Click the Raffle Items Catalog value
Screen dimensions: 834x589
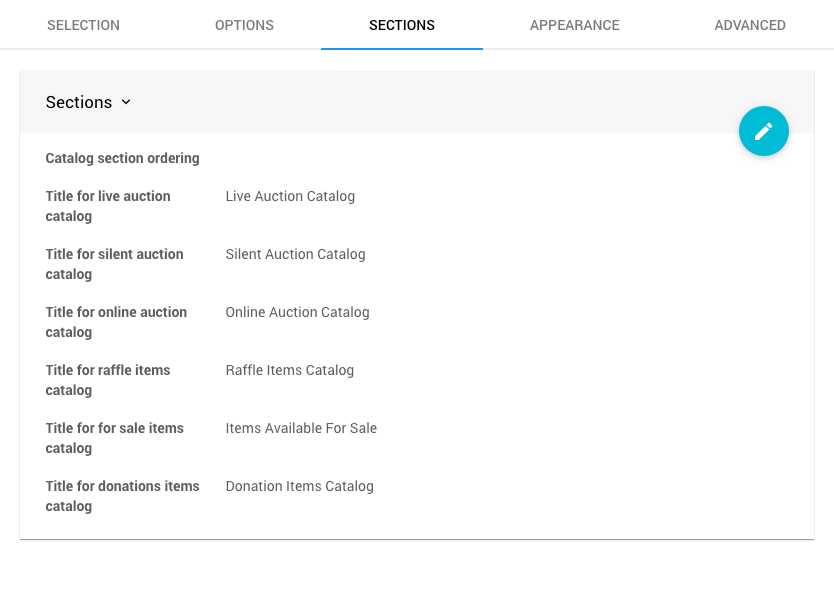(x=289, y=370)
